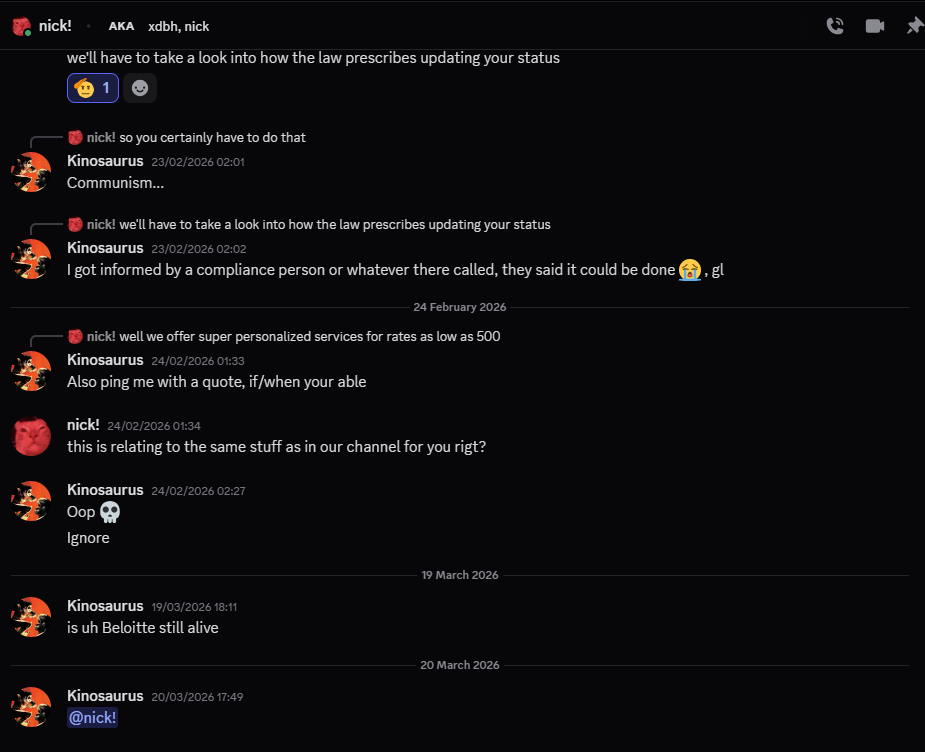Click nick!'s red avatar in the header
The height and width of the screenshot is (752, 925).
(22, 26)
